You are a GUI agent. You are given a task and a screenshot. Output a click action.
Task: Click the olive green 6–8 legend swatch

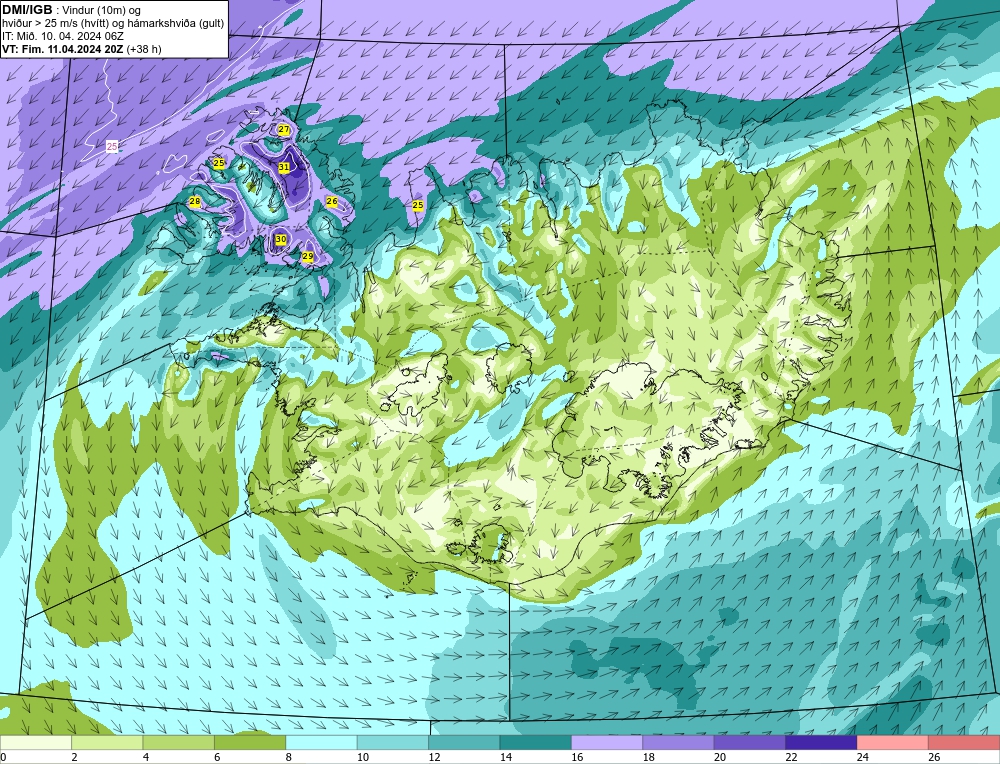pyautogui.click(x=250, y=742)
